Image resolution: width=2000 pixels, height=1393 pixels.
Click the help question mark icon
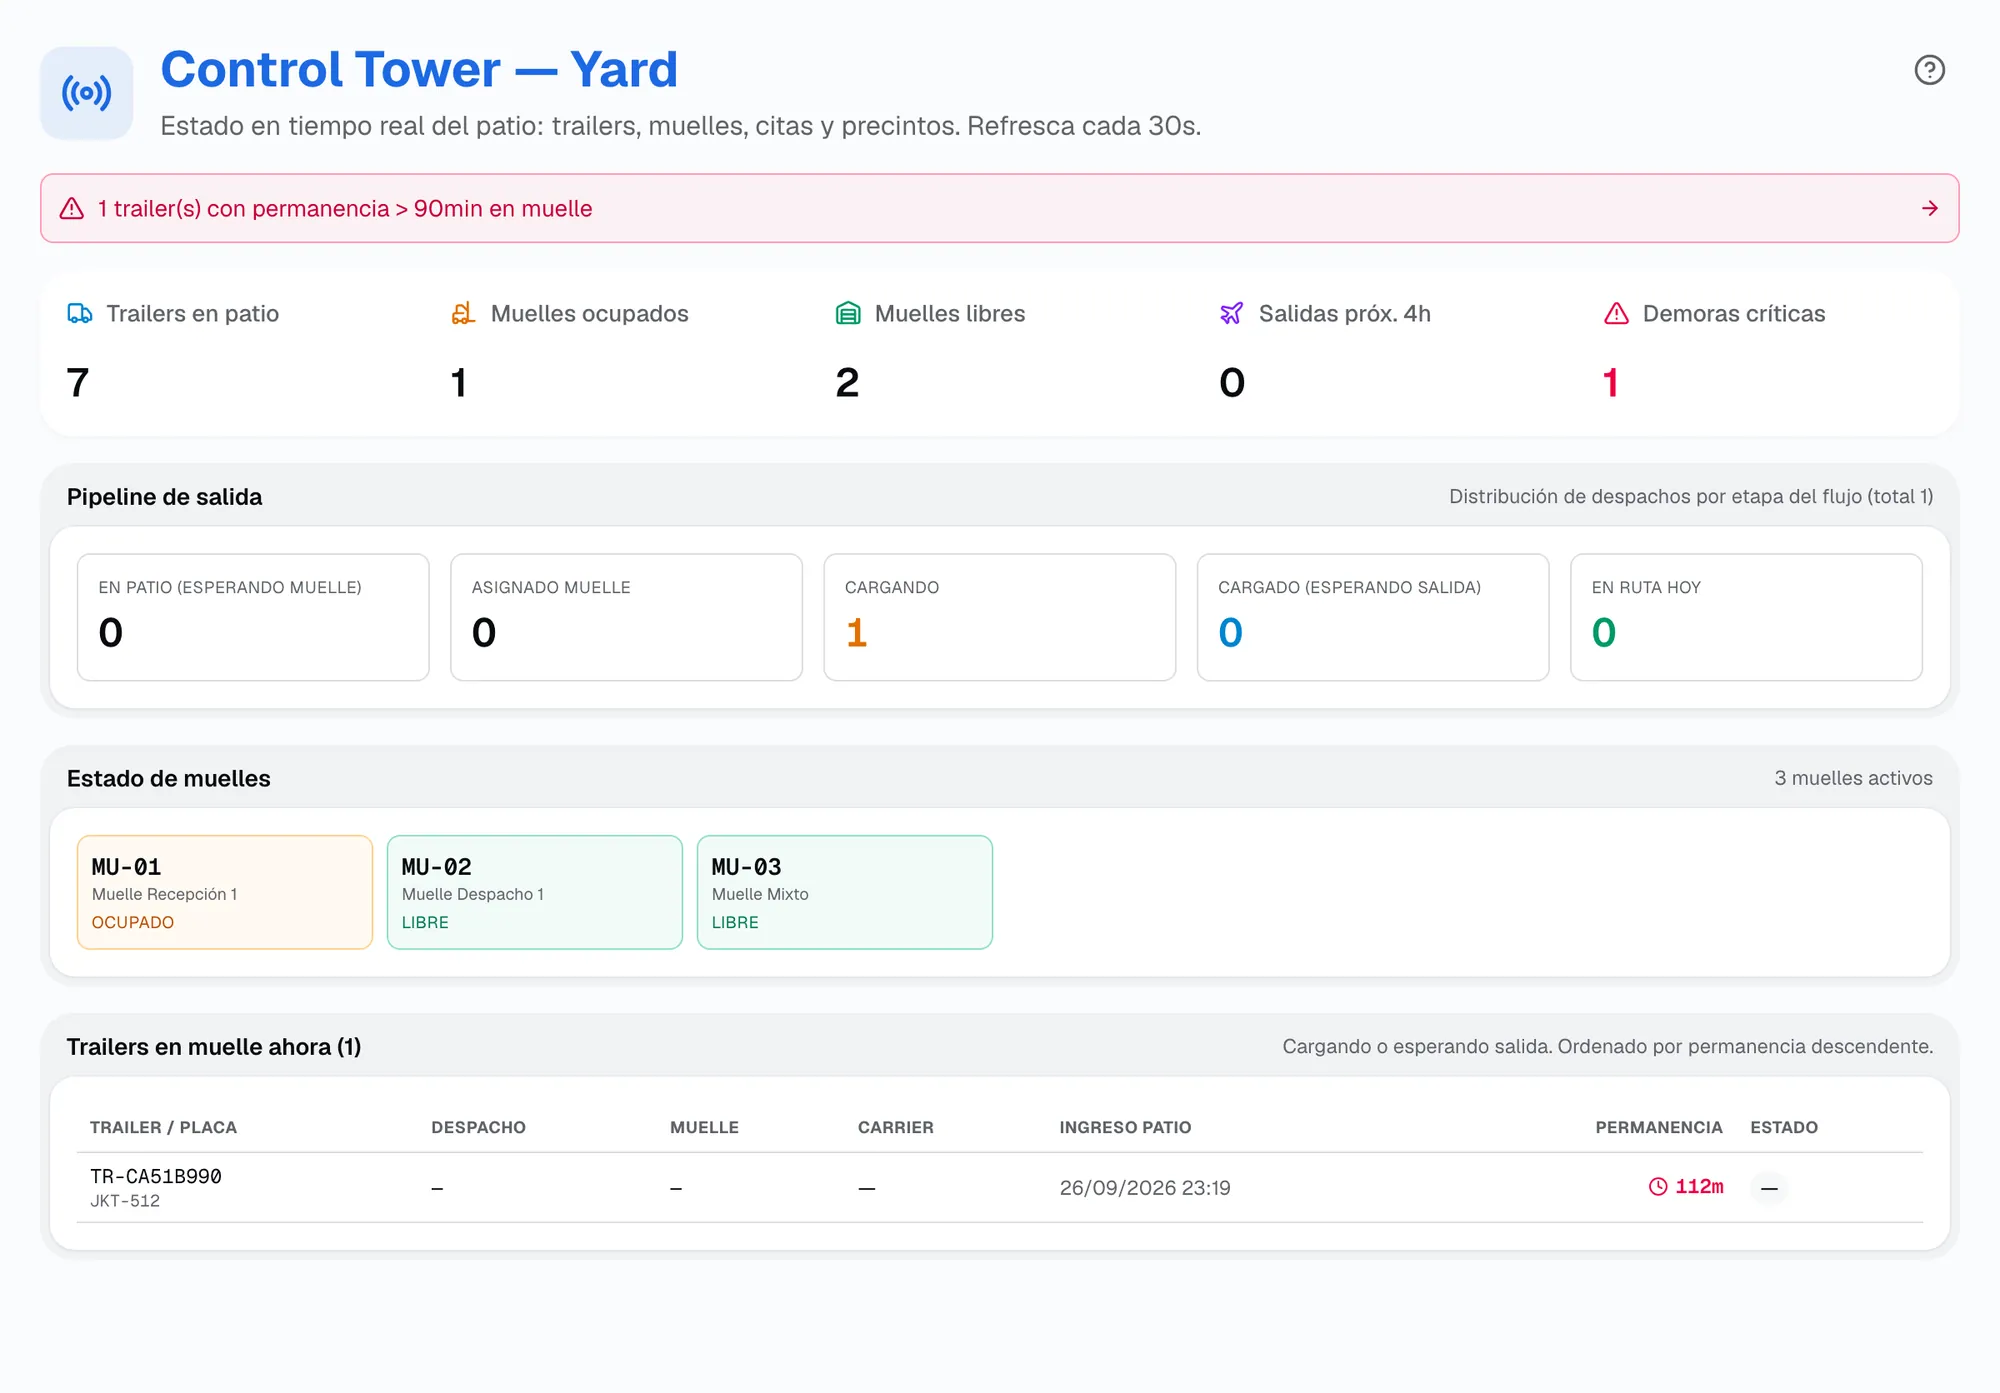pyautogui.click(x=1929, y=70)
